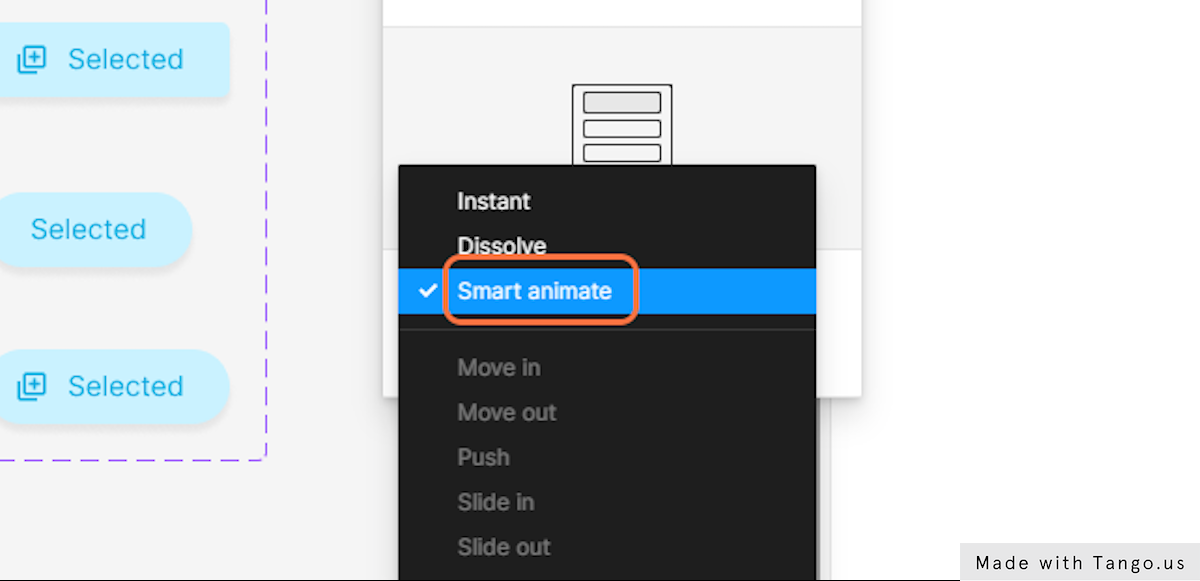Screen dimensions: 1200x581
Task: Pick the Move in animation entry
Action: pos(499,368)
